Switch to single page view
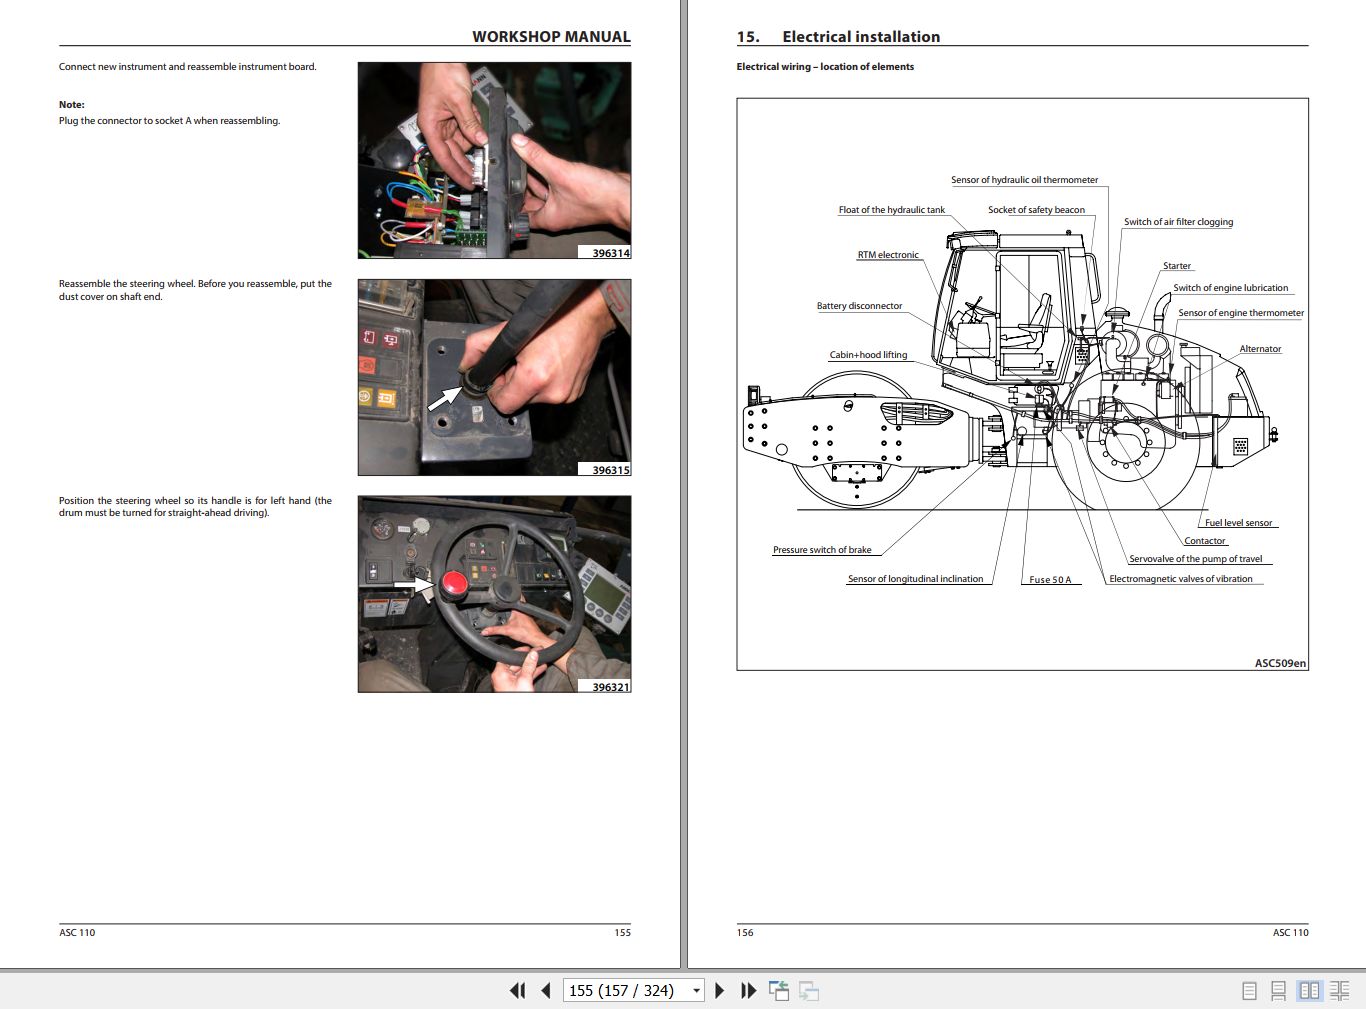 [1249, 990]
